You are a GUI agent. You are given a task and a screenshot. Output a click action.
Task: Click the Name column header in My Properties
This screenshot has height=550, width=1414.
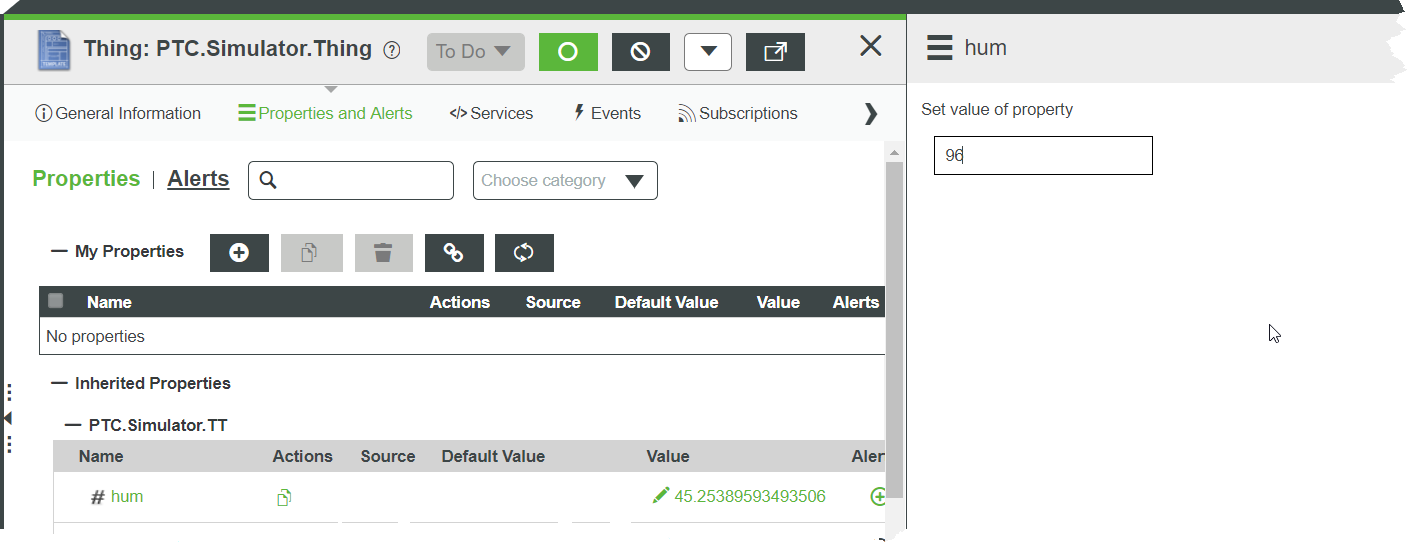coord(109,302)
